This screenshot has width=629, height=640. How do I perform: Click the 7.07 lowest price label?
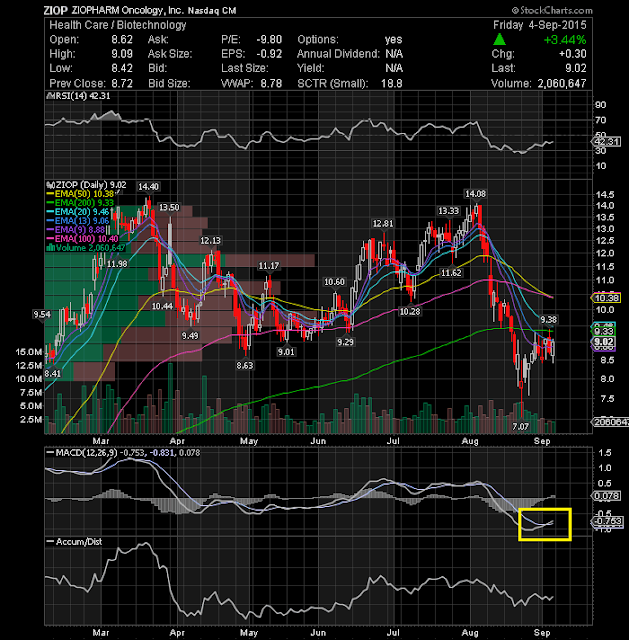[520, 427]
